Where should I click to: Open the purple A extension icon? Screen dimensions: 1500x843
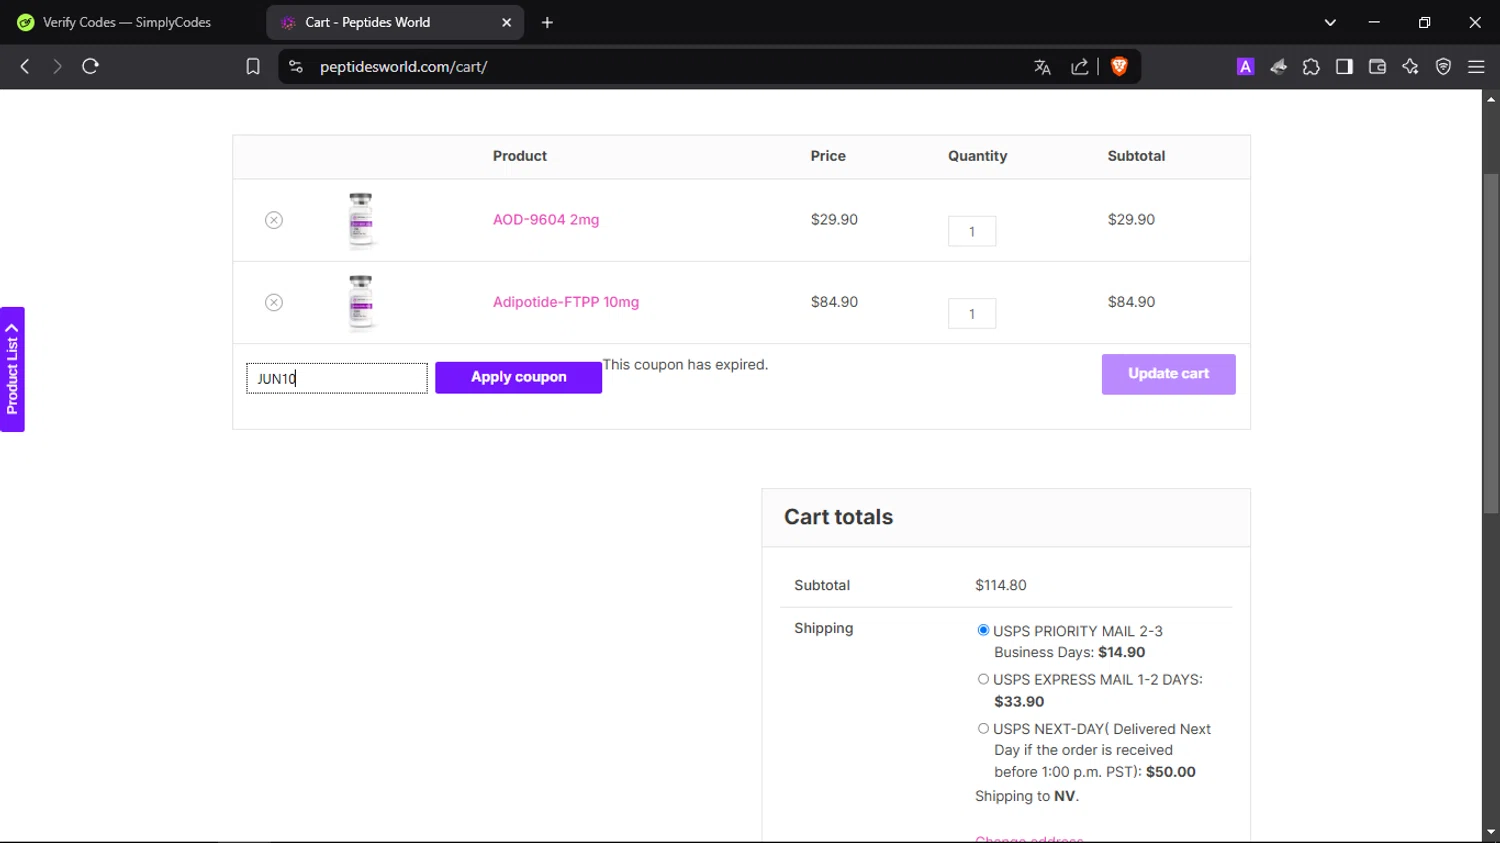[1245, 66]
